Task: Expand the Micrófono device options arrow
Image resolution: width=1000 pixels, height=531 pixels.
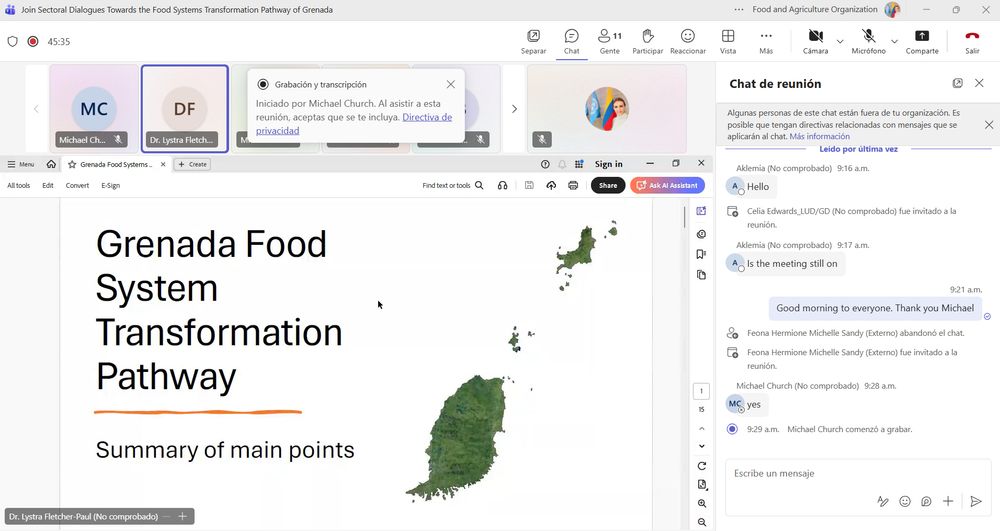Action: [x=894, y=41]
